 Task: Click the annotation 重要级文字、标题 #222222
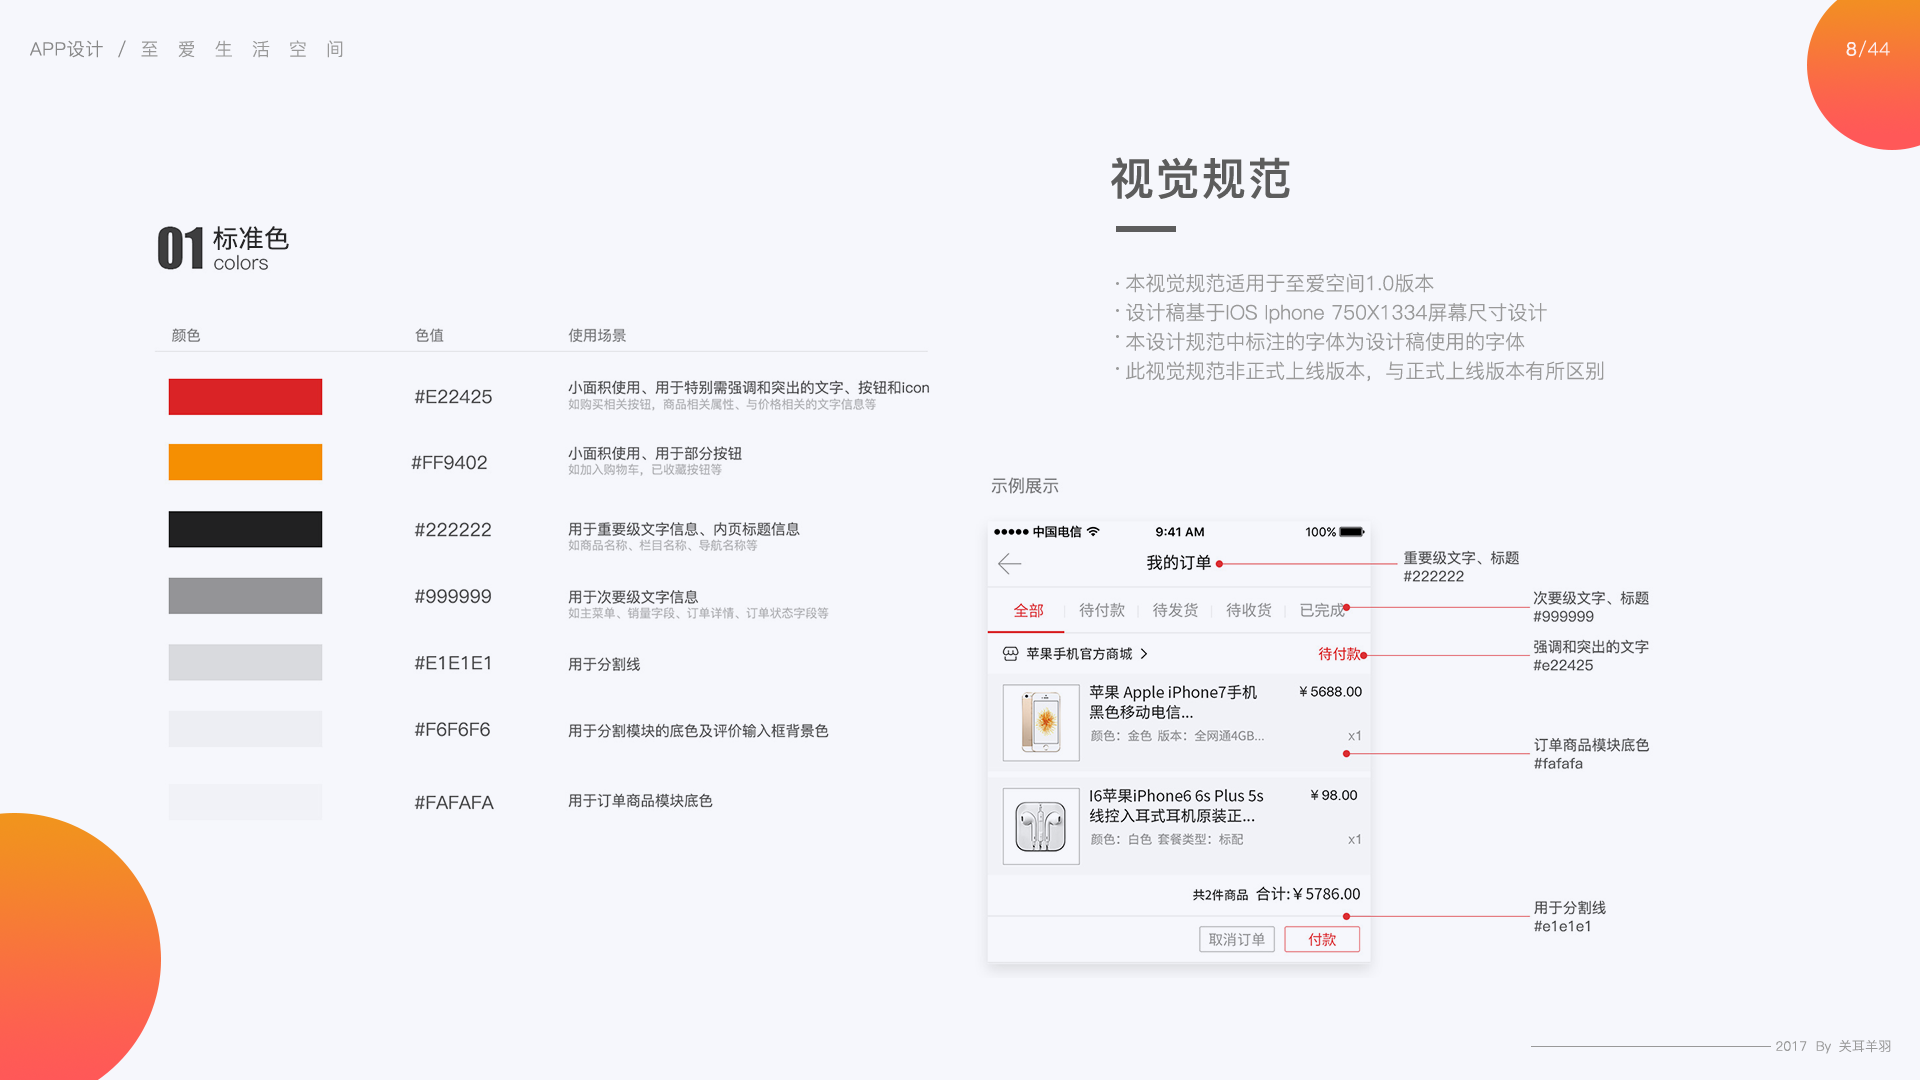(x=1461, y=567)
